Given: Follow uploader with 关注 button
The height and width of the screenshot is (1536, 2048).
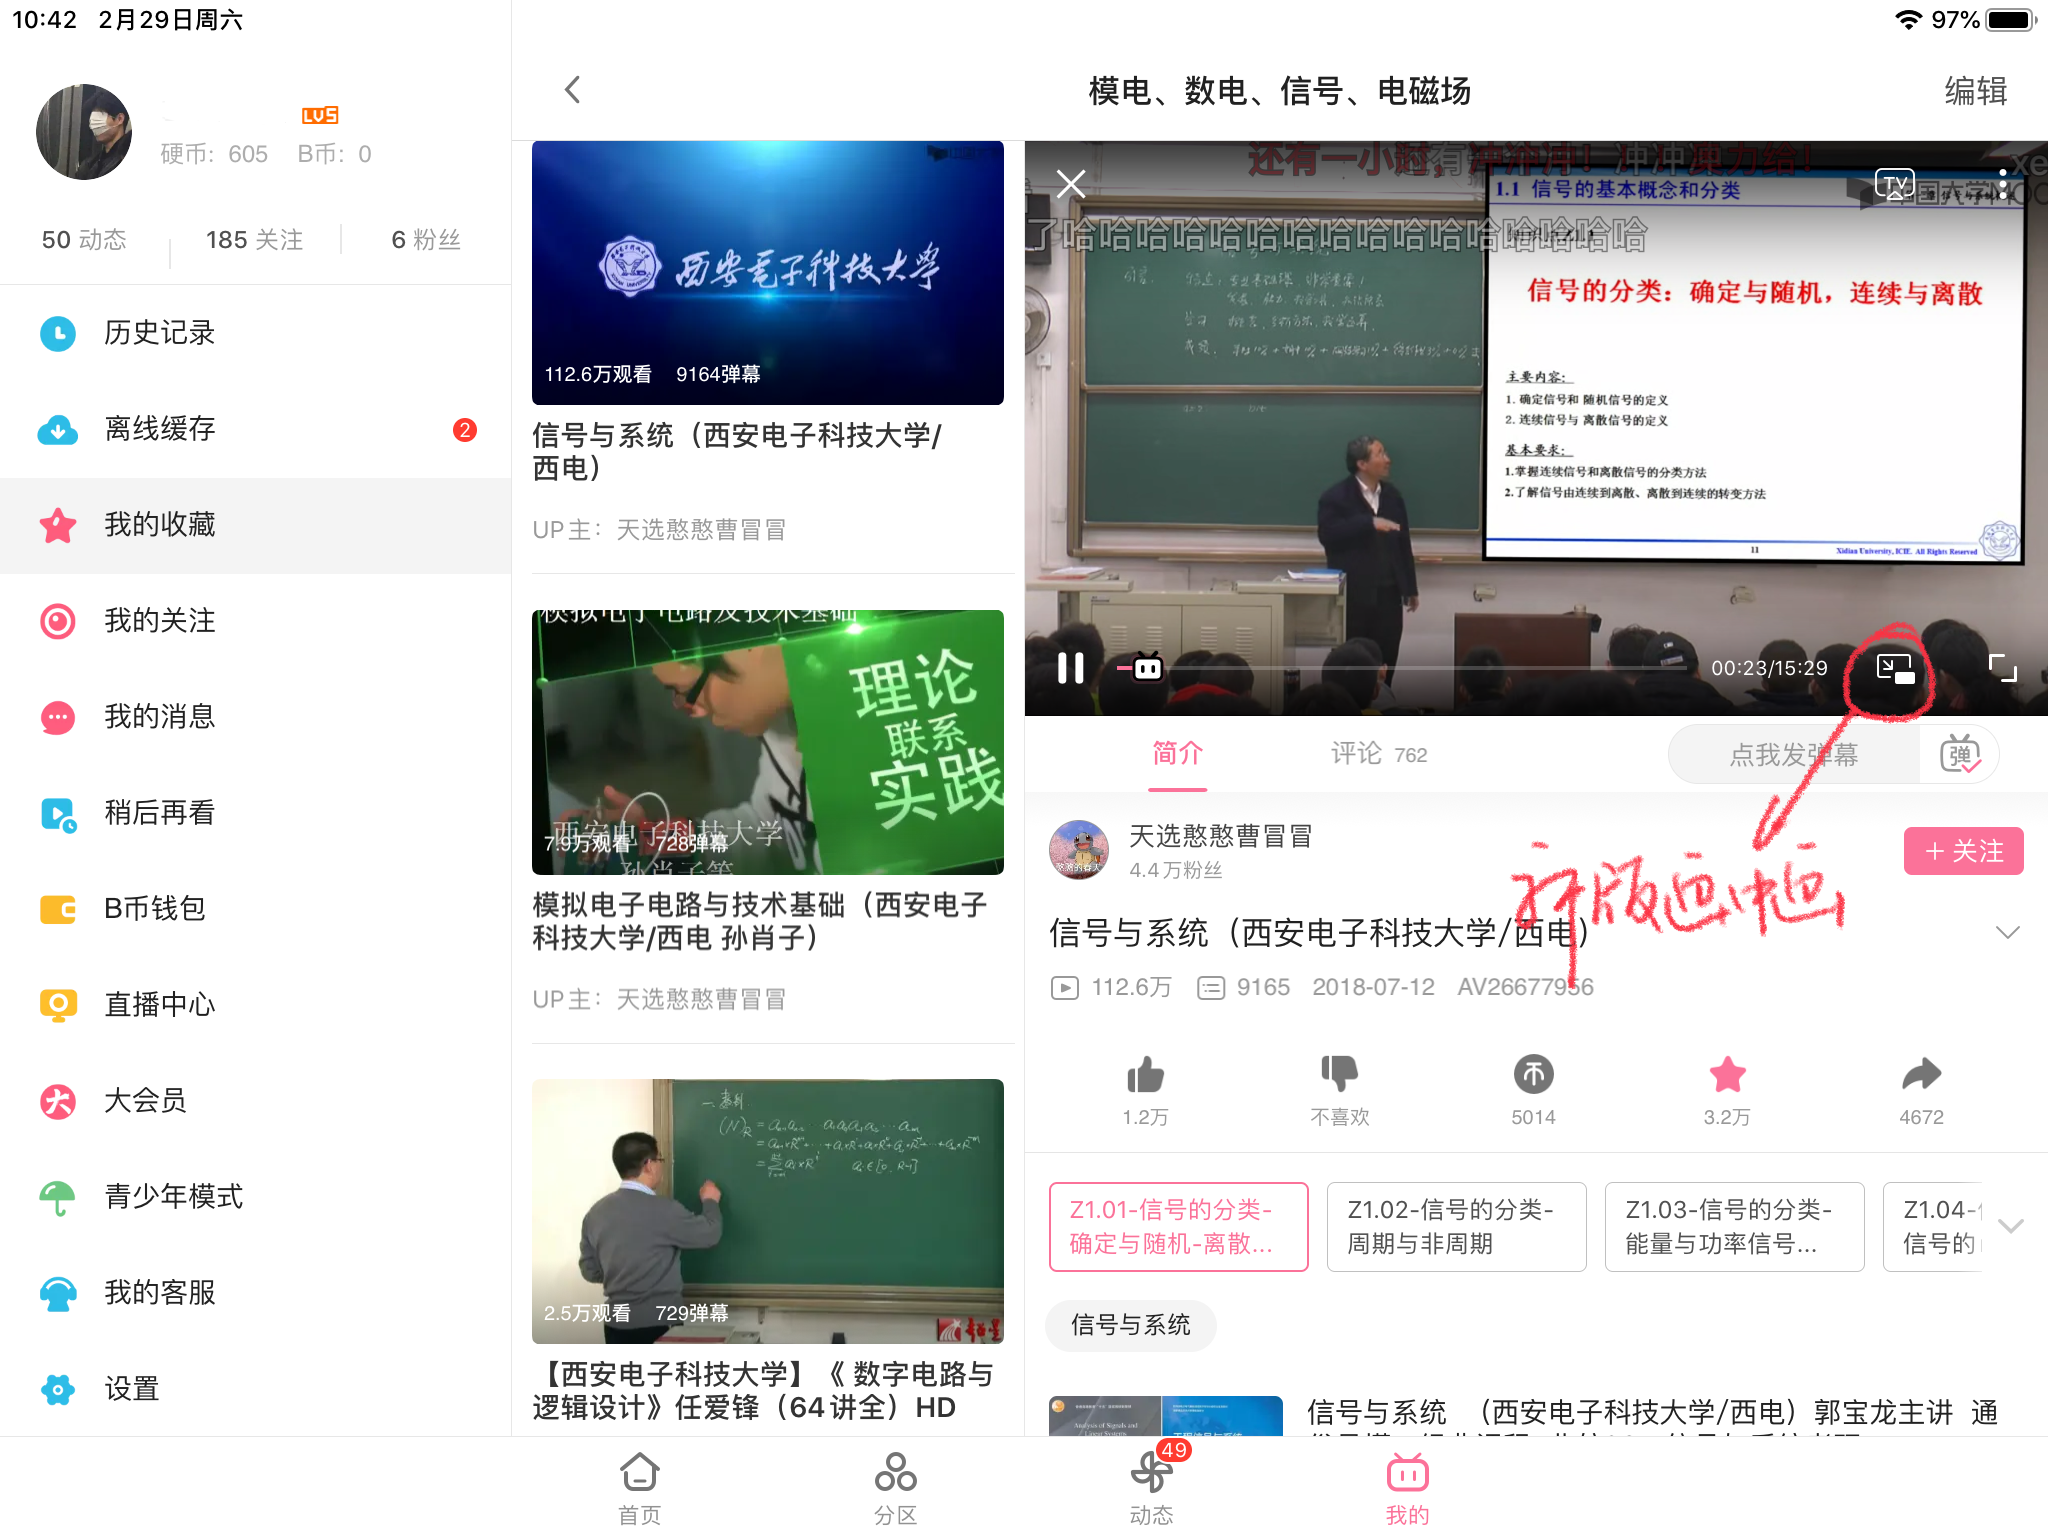Looking at the screenshot, I should 1962,851.
